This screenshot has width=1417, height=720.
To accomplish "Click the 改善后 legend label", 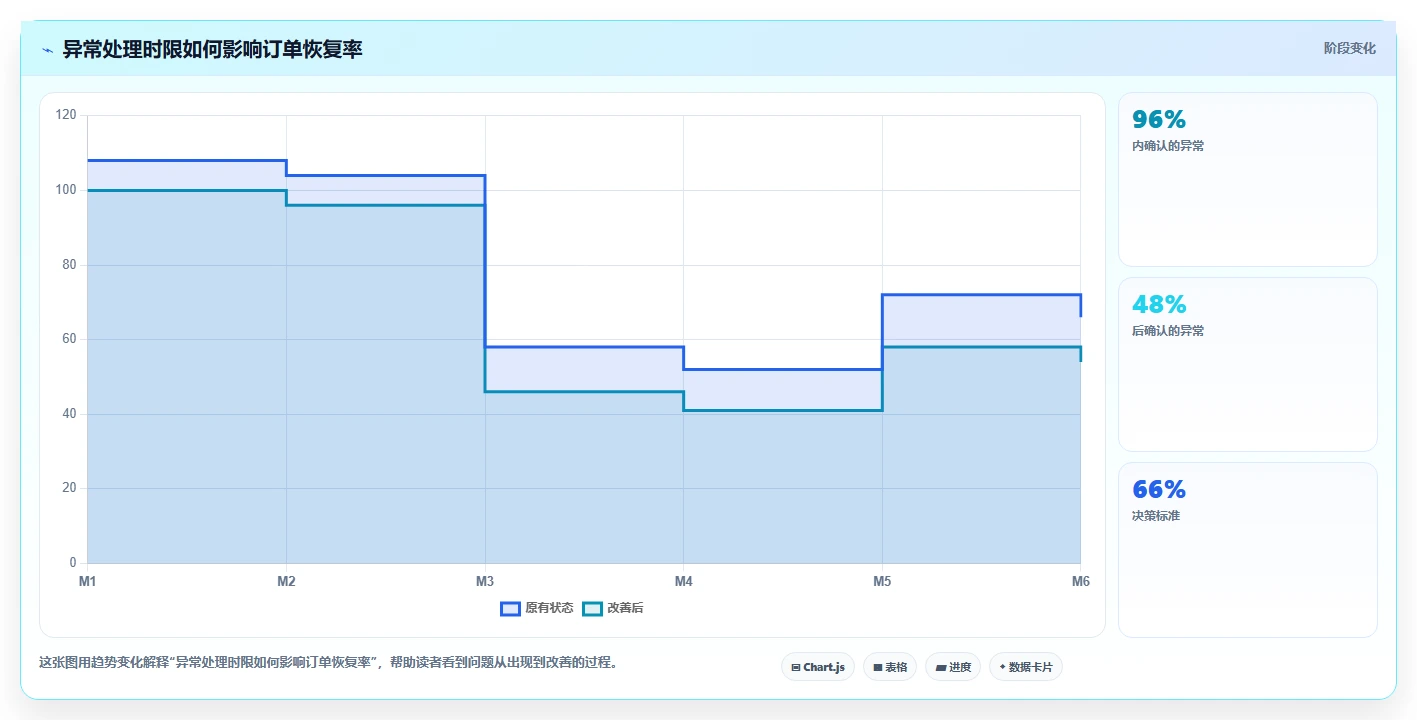I will (625, 608).
